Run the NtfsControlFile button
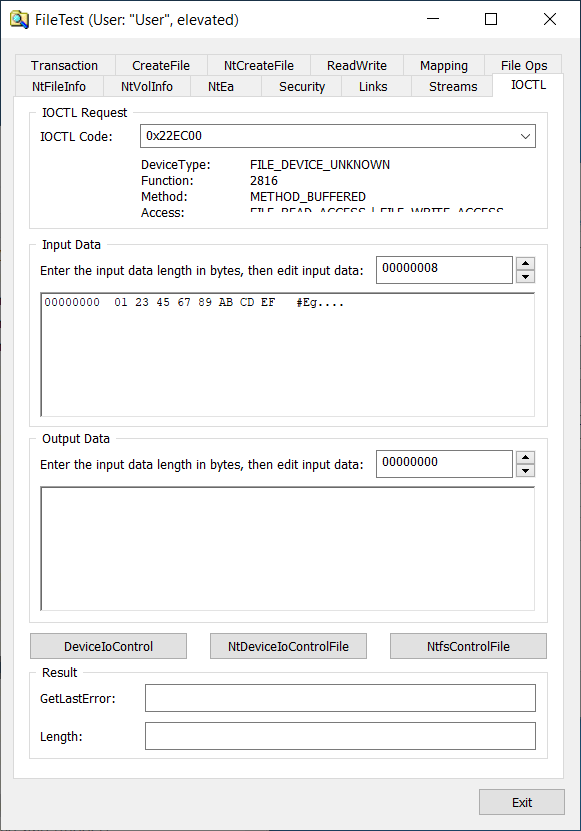This screenshot has width=581, height=831. tap(468, 646)
